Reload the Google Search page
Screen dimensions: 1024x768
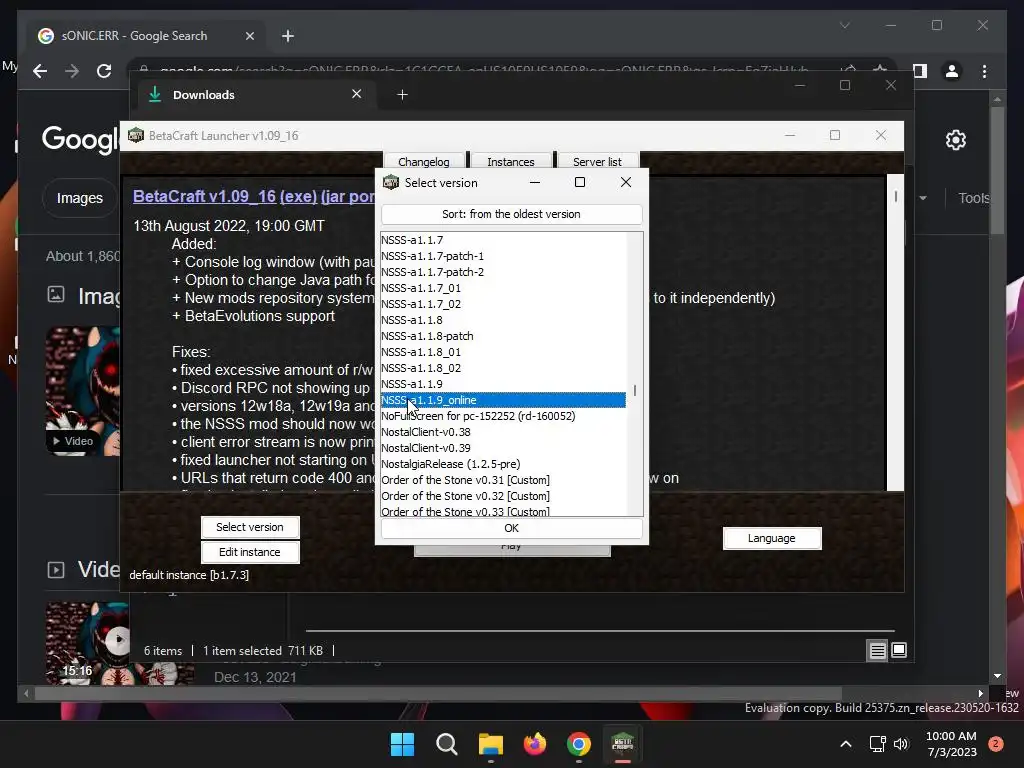[x=104, y=71]
